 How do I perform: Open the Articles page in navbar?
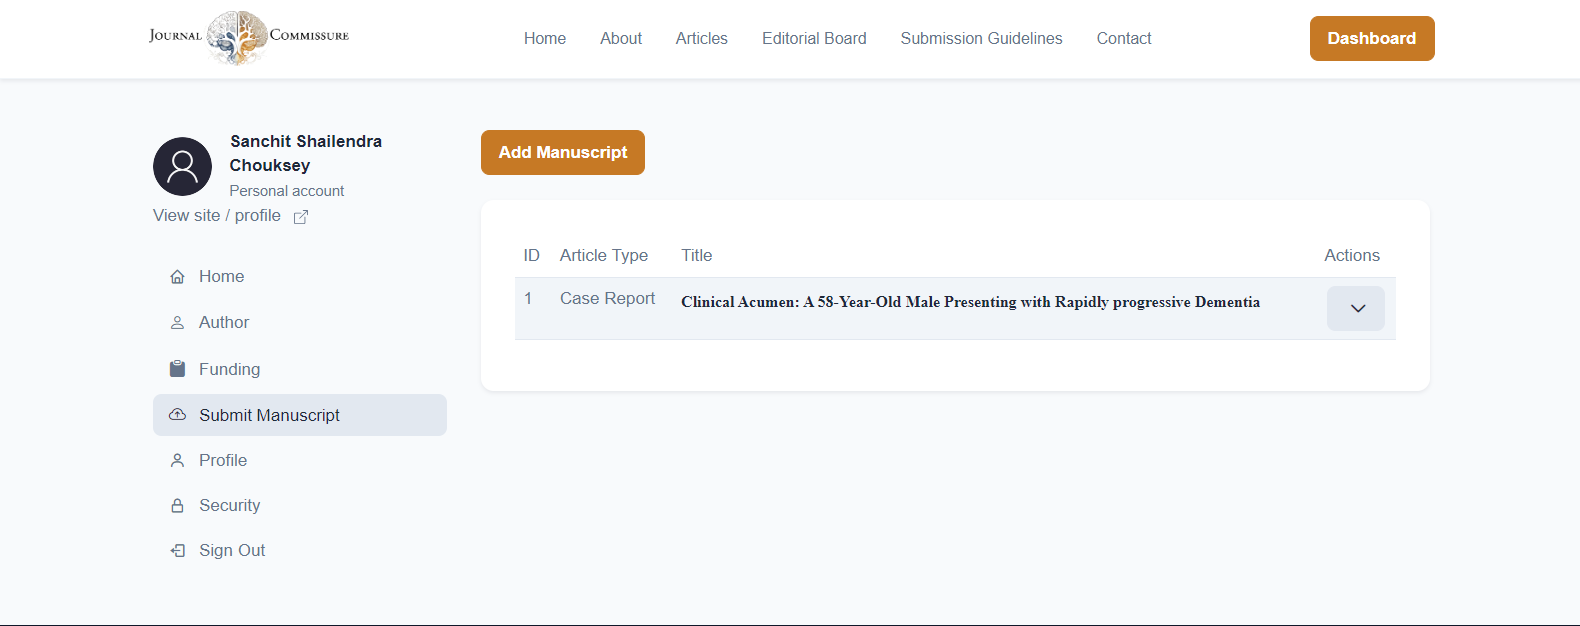click(701, 39)
